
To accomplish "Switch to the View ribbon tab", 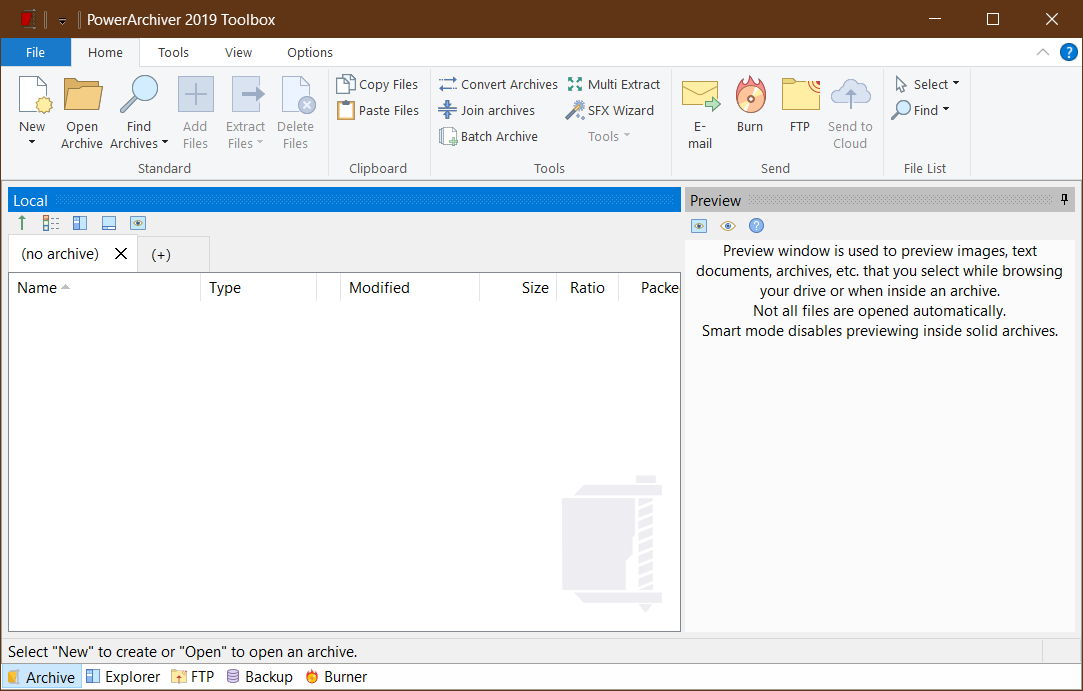I will 238,53.
